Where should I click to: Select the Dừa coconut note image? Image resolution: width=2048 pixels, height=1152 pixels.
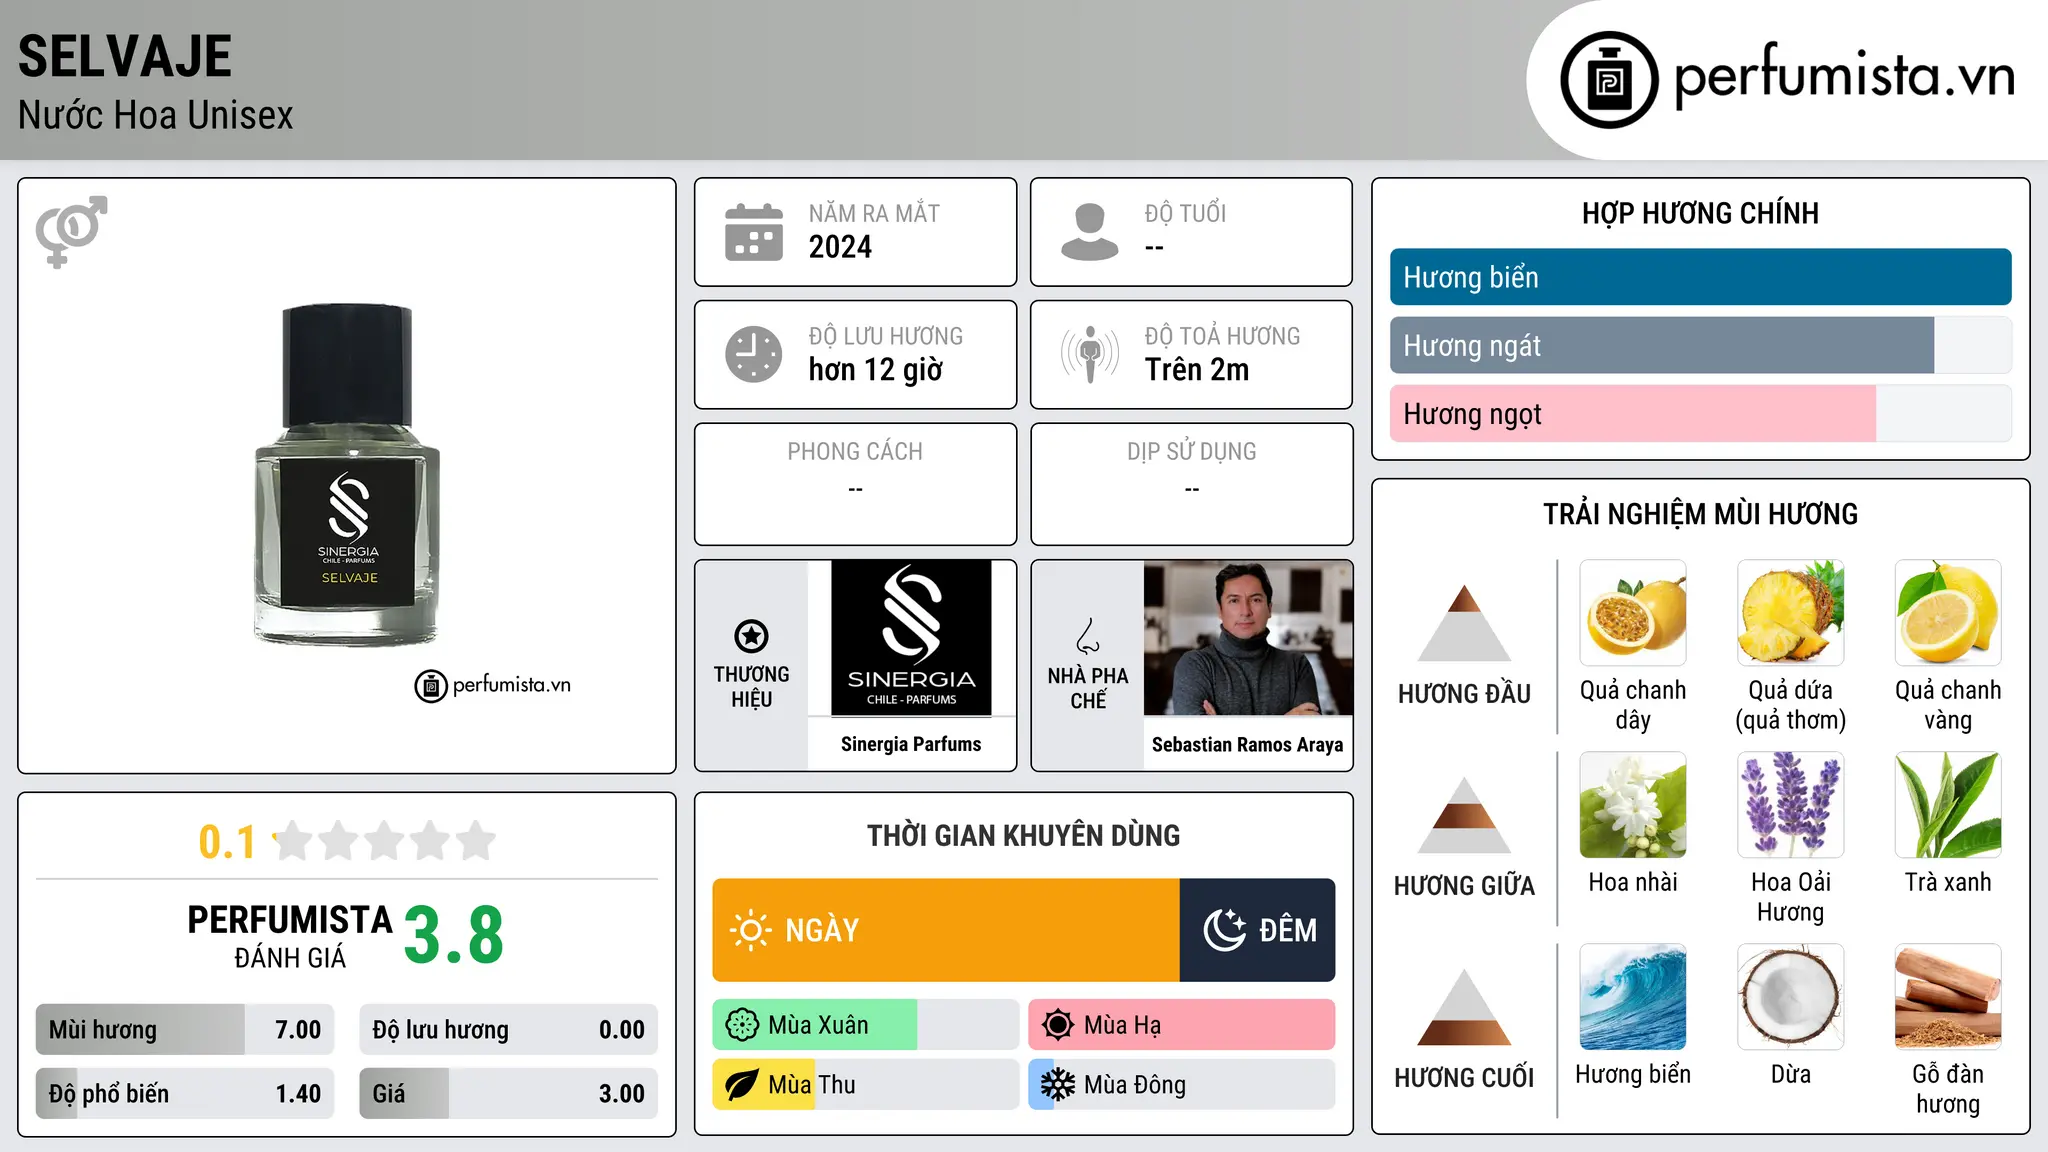[x=1791, y=997]
